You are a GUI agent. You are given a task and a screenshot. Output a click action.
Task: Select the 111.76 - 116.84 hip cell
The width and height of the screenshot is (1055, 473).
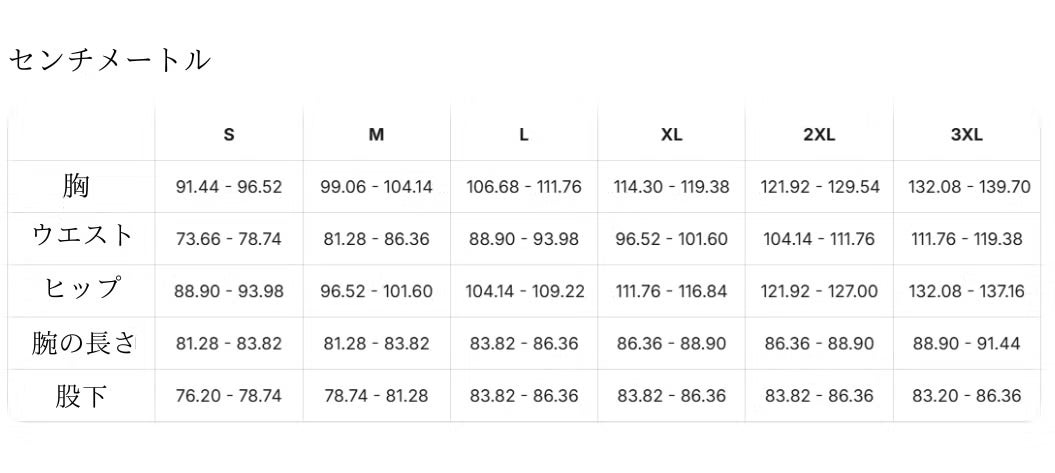[672, 291]
